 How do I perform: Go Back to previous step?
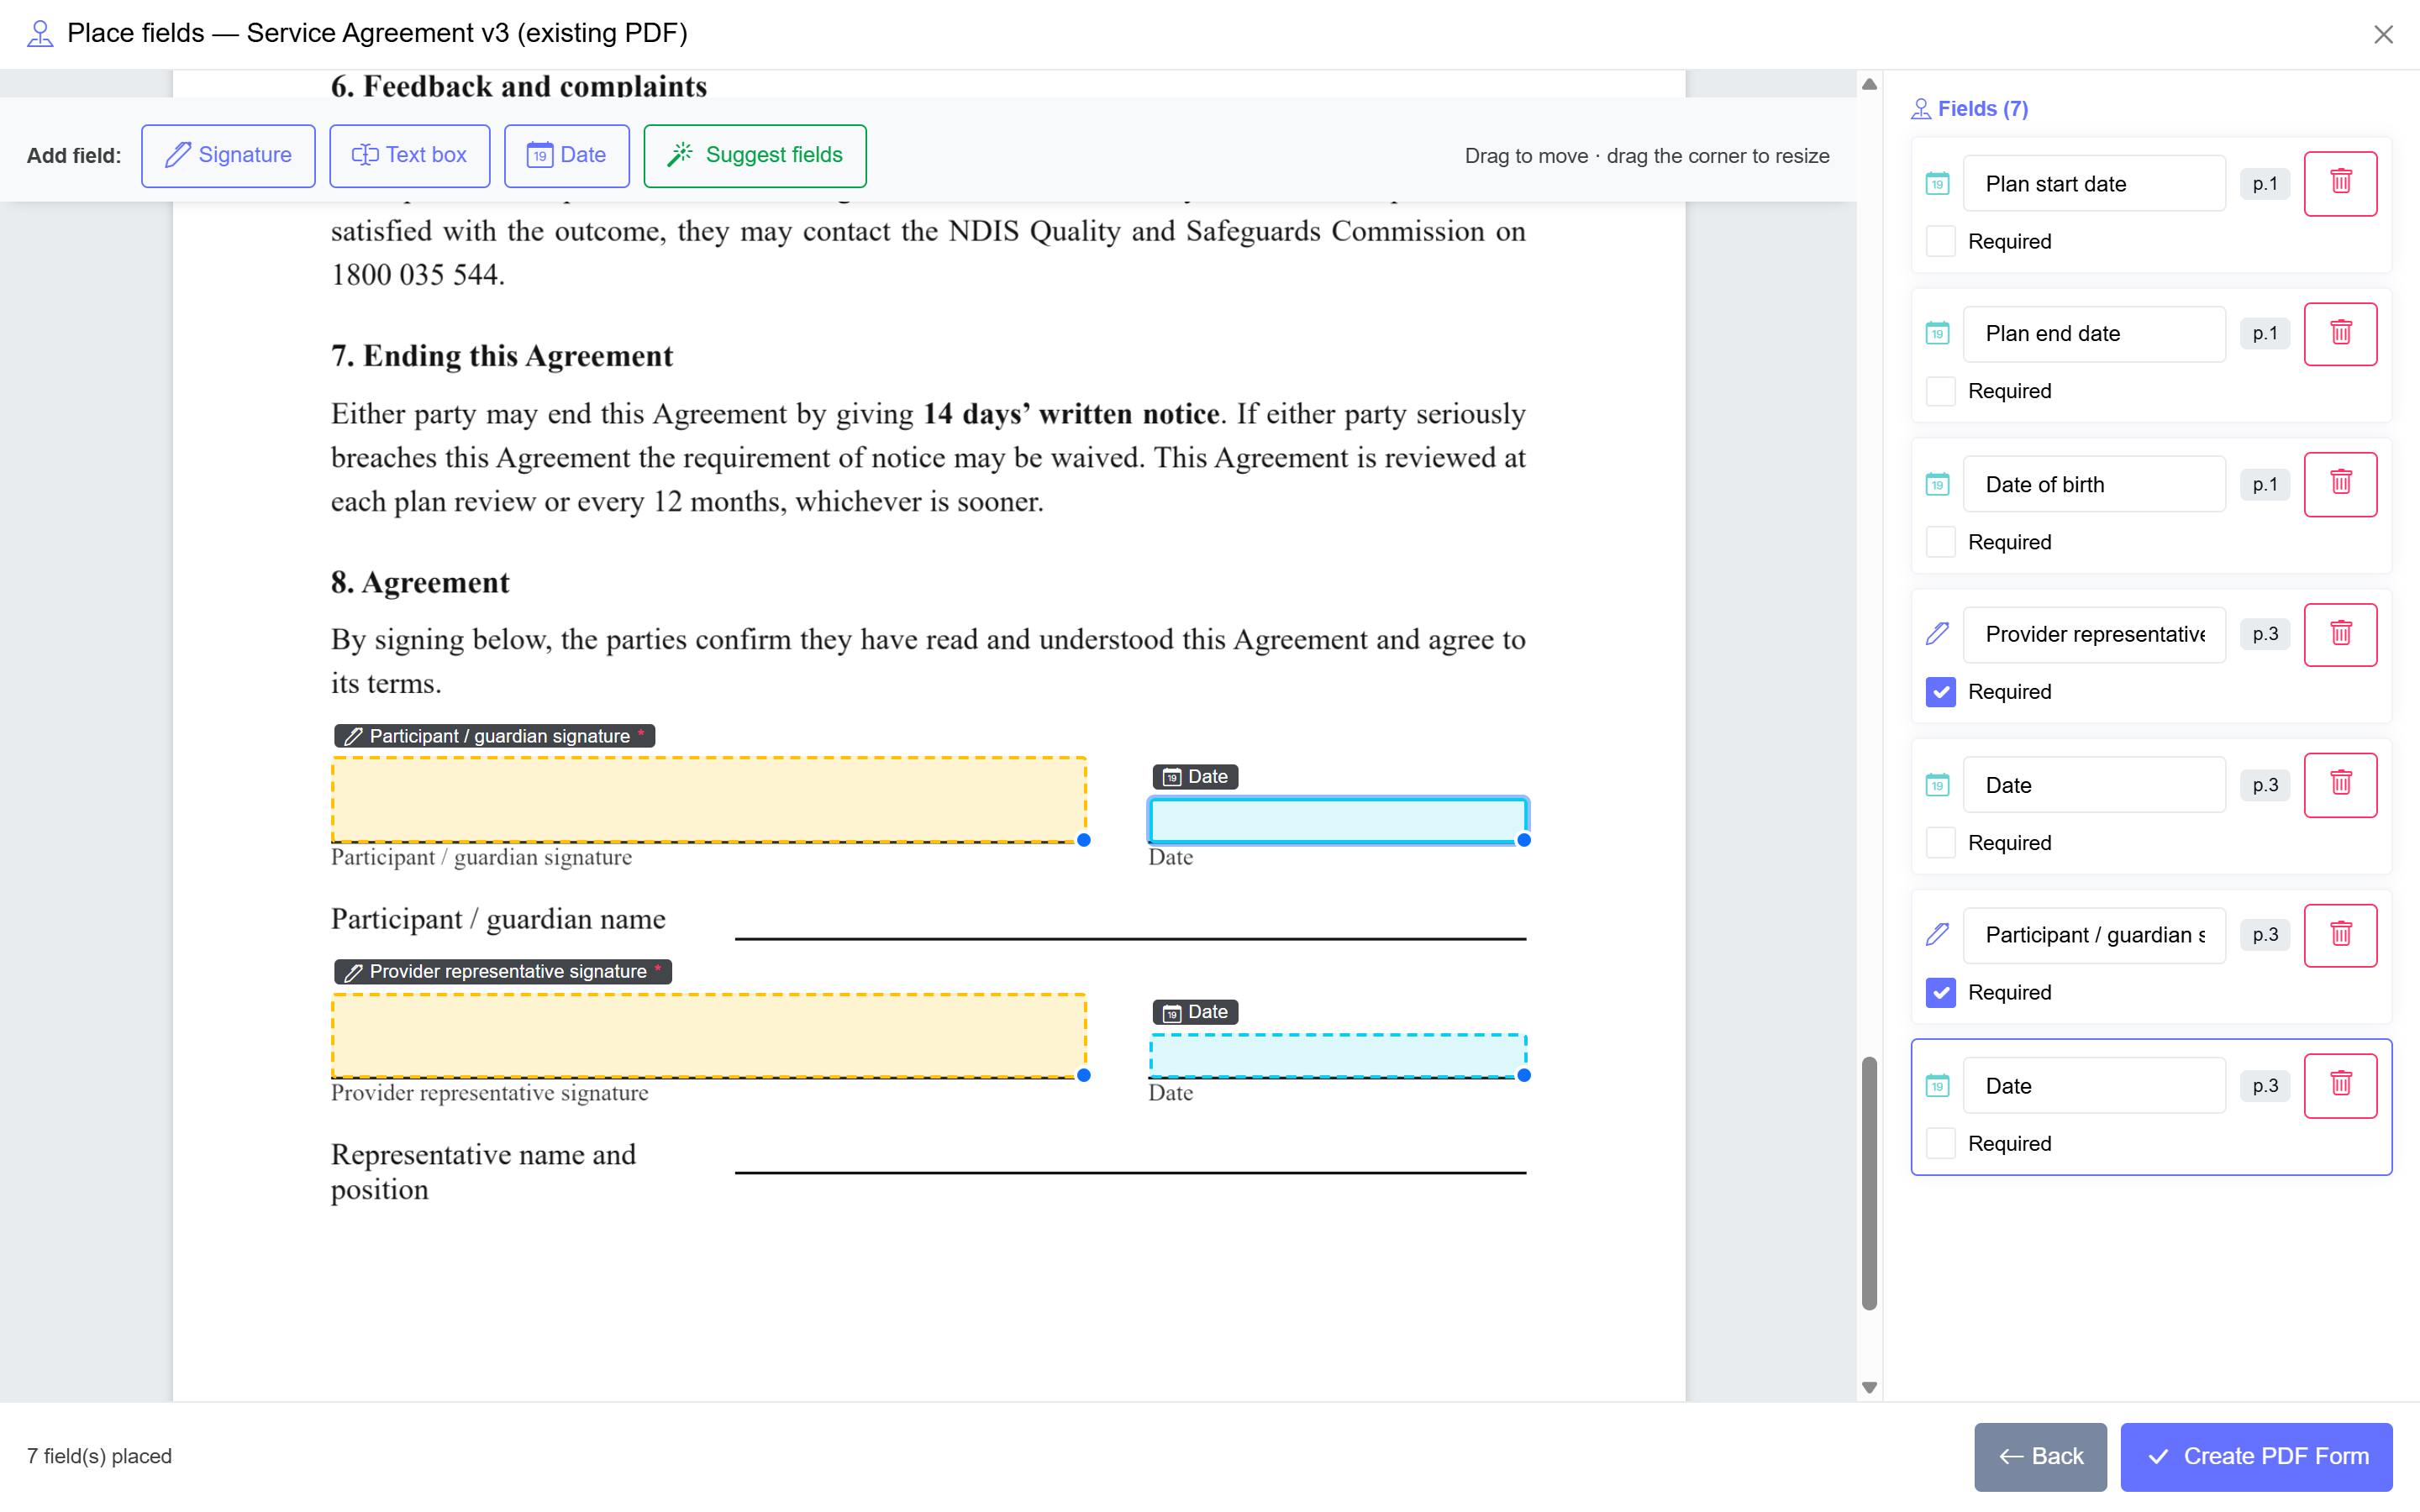point(2040,1456)
